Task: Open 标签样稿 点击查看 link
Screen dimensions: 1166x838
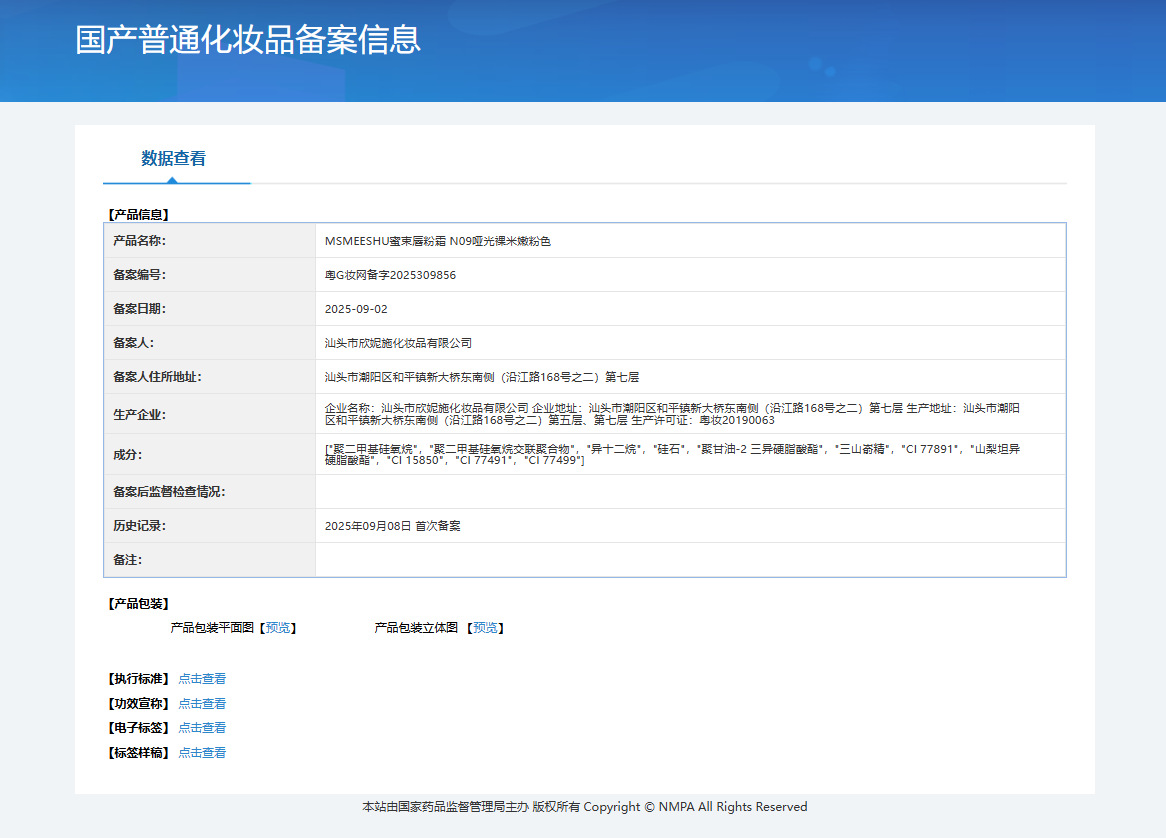Action: coord(202,752)
